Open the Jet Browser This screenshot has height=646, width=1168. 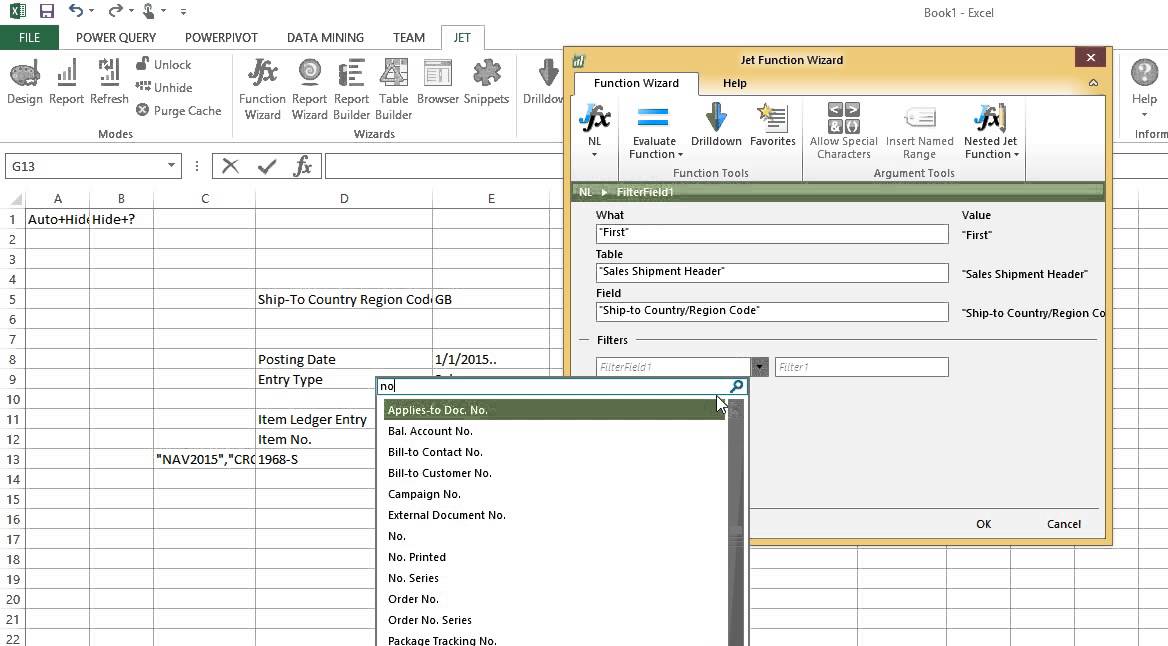click(437, 82)
